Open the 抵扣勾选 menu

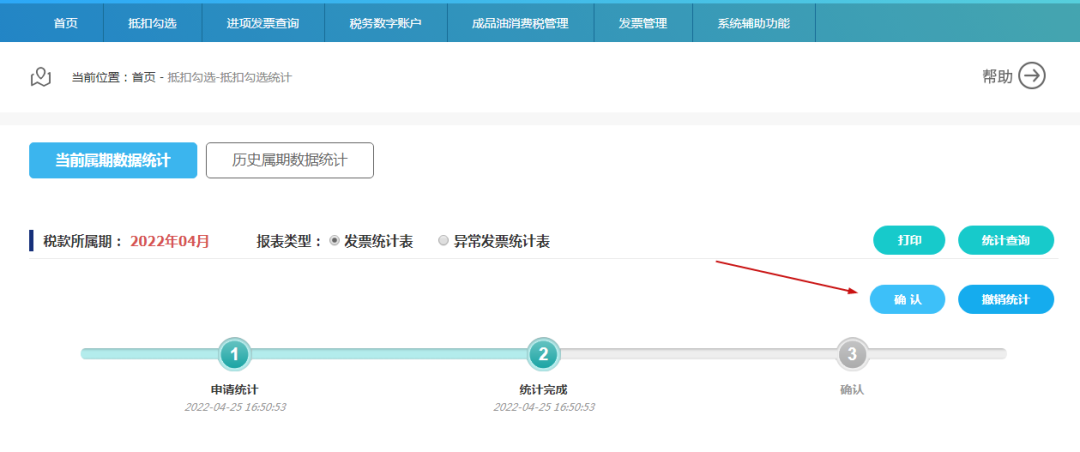pyautogui.click(x=152, y=23)
